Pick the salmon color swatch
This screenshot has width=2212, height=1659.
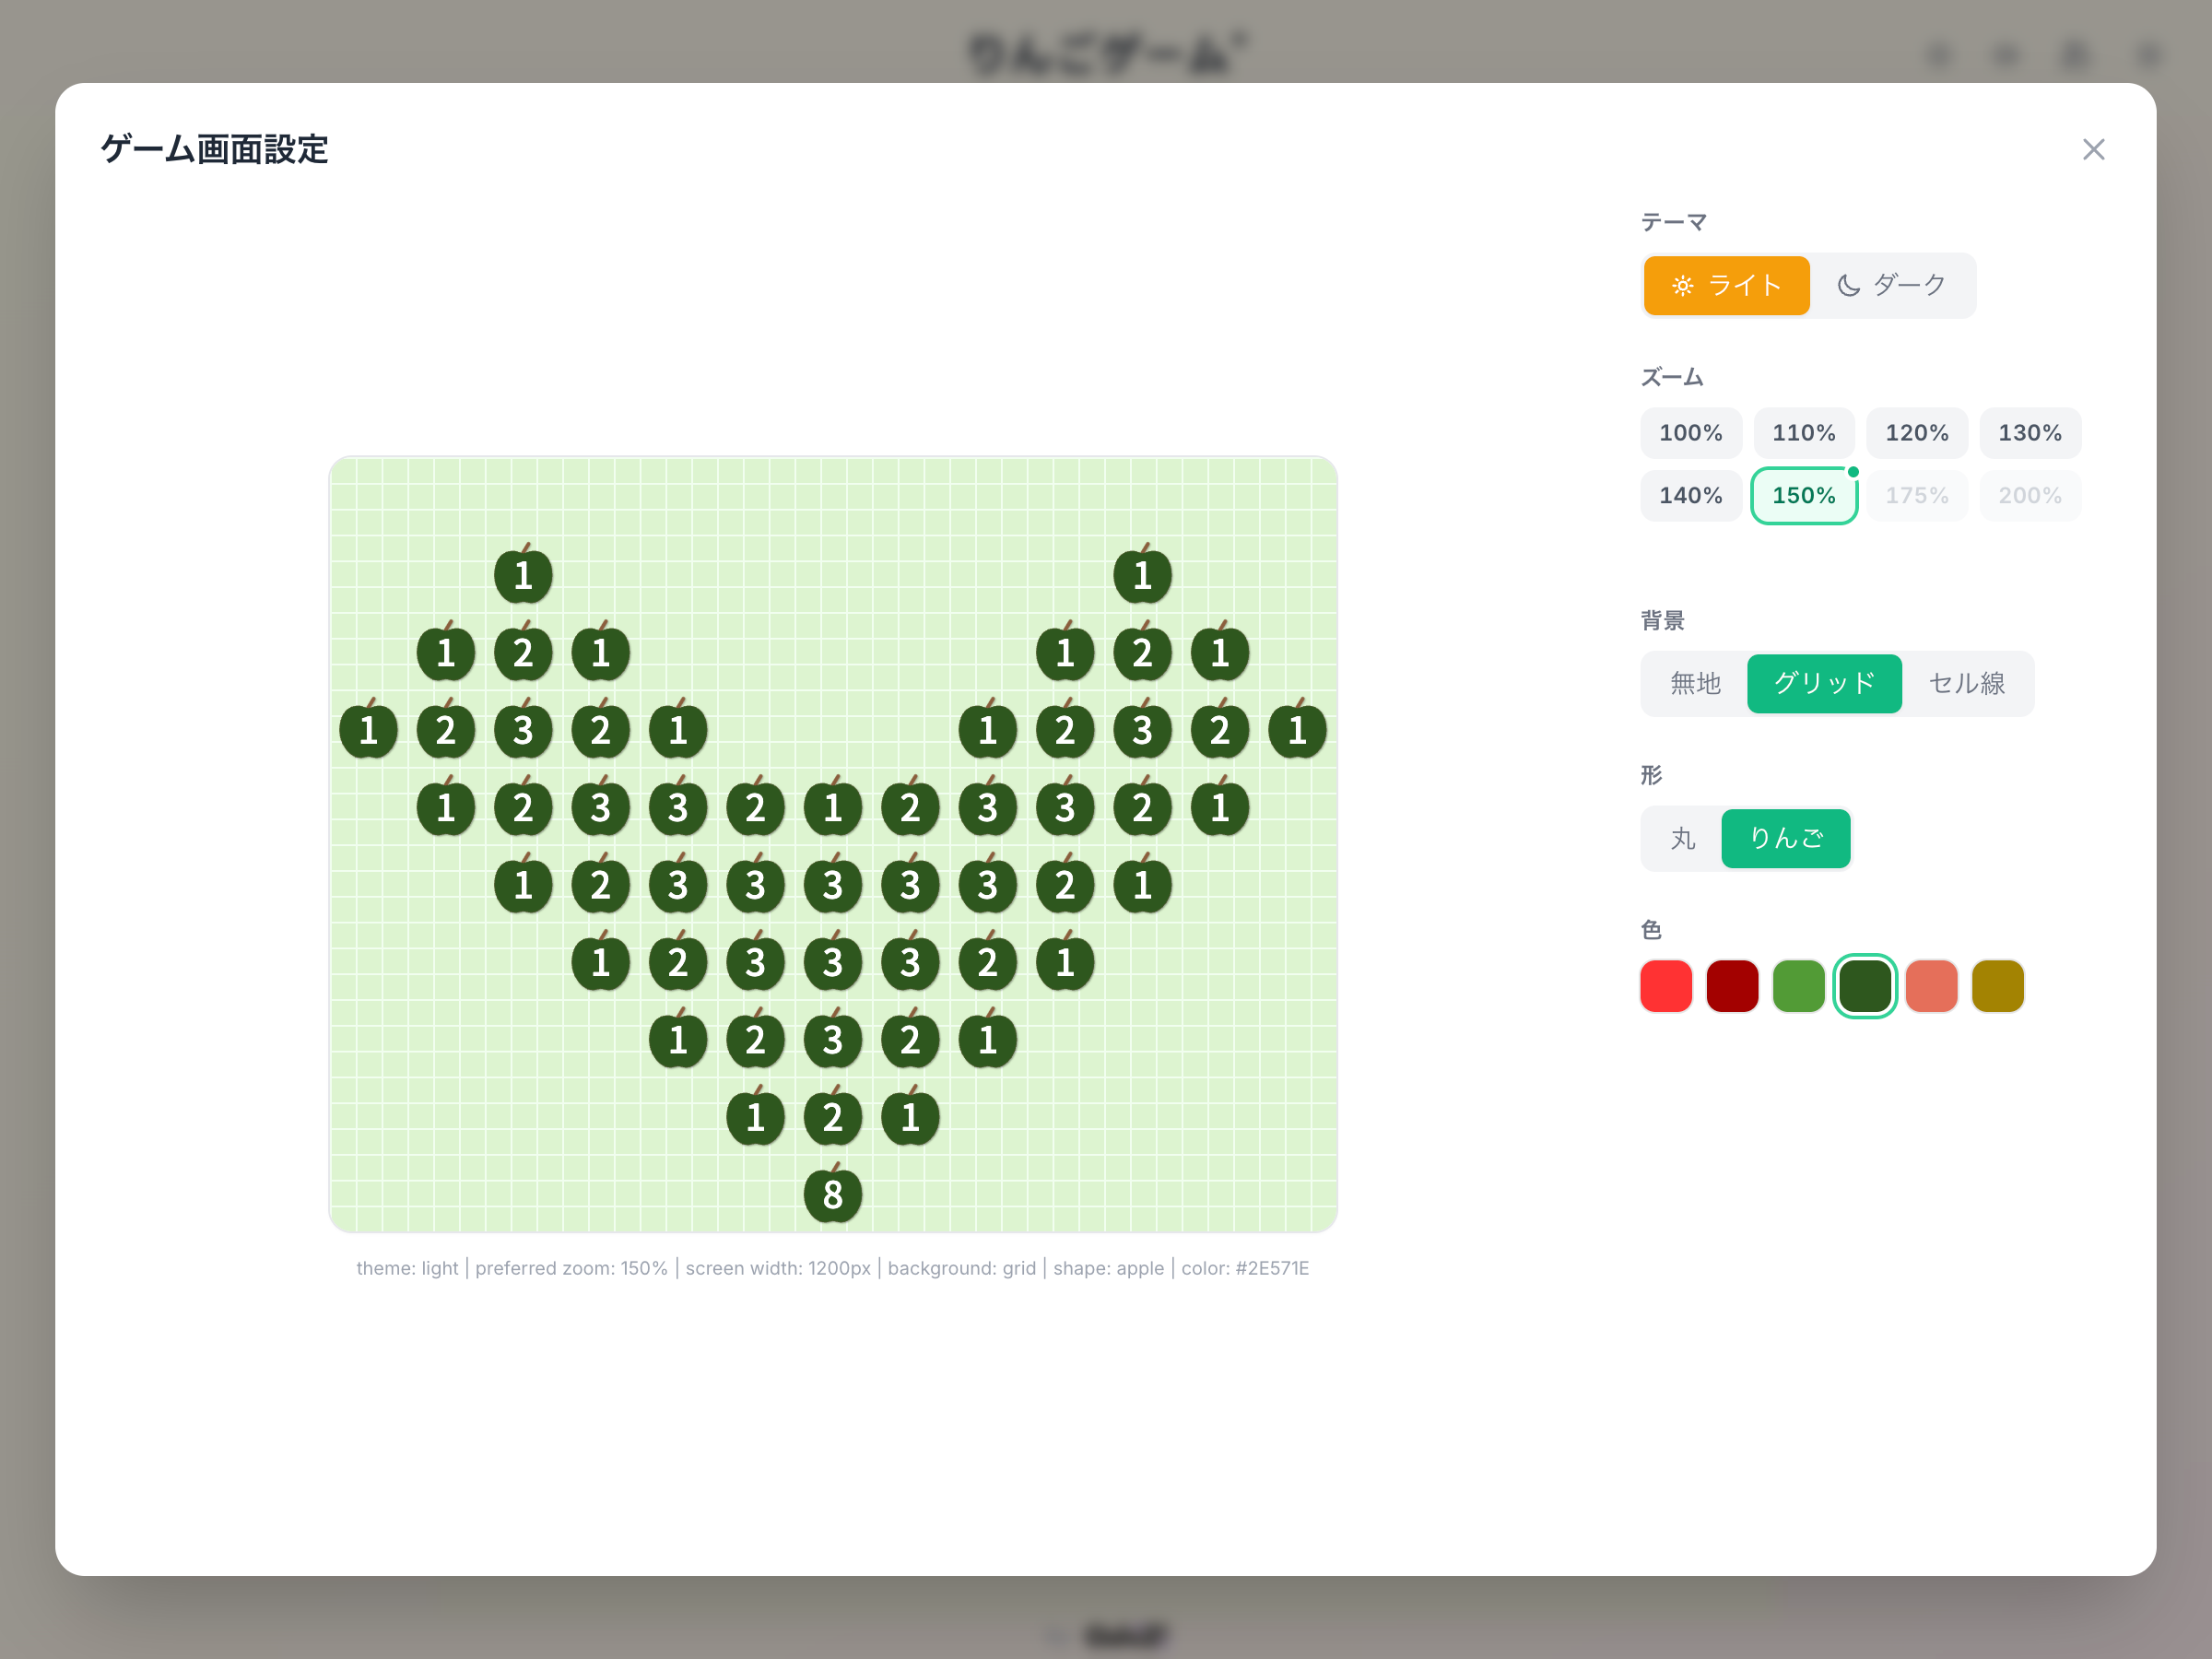pyautogui.click(x=1931, y=986)
